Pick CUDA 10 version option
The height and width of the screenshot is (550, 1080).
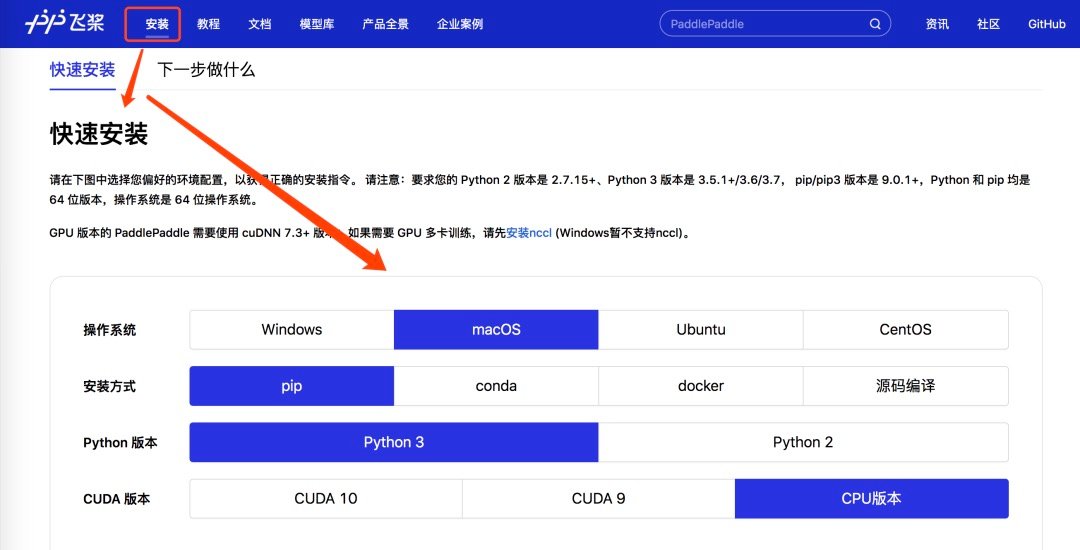click(326, 498)
